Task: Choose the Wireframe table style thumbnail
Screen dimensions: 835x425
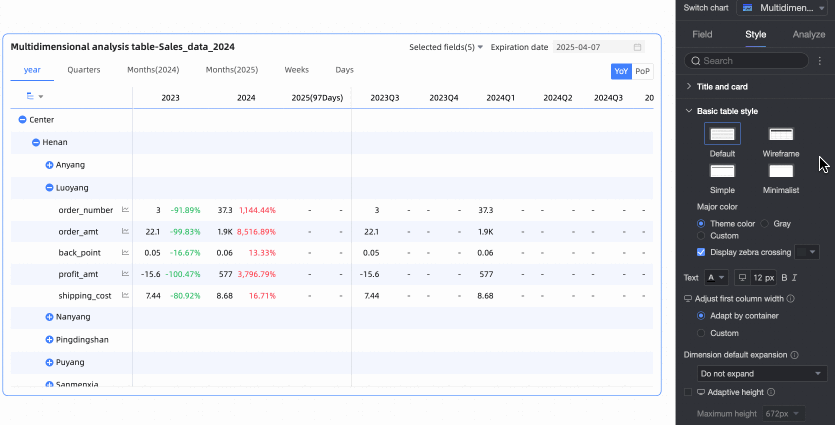Action: (781, 134)
